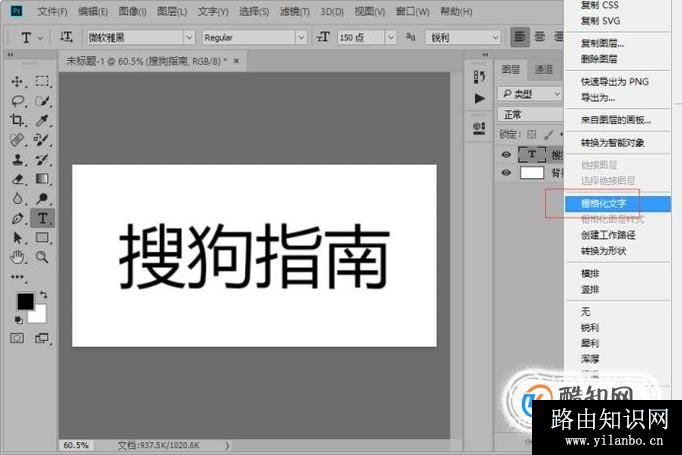Switch to the 图层 panel tab
Viewport: 682px width, 455px height.
511,69
